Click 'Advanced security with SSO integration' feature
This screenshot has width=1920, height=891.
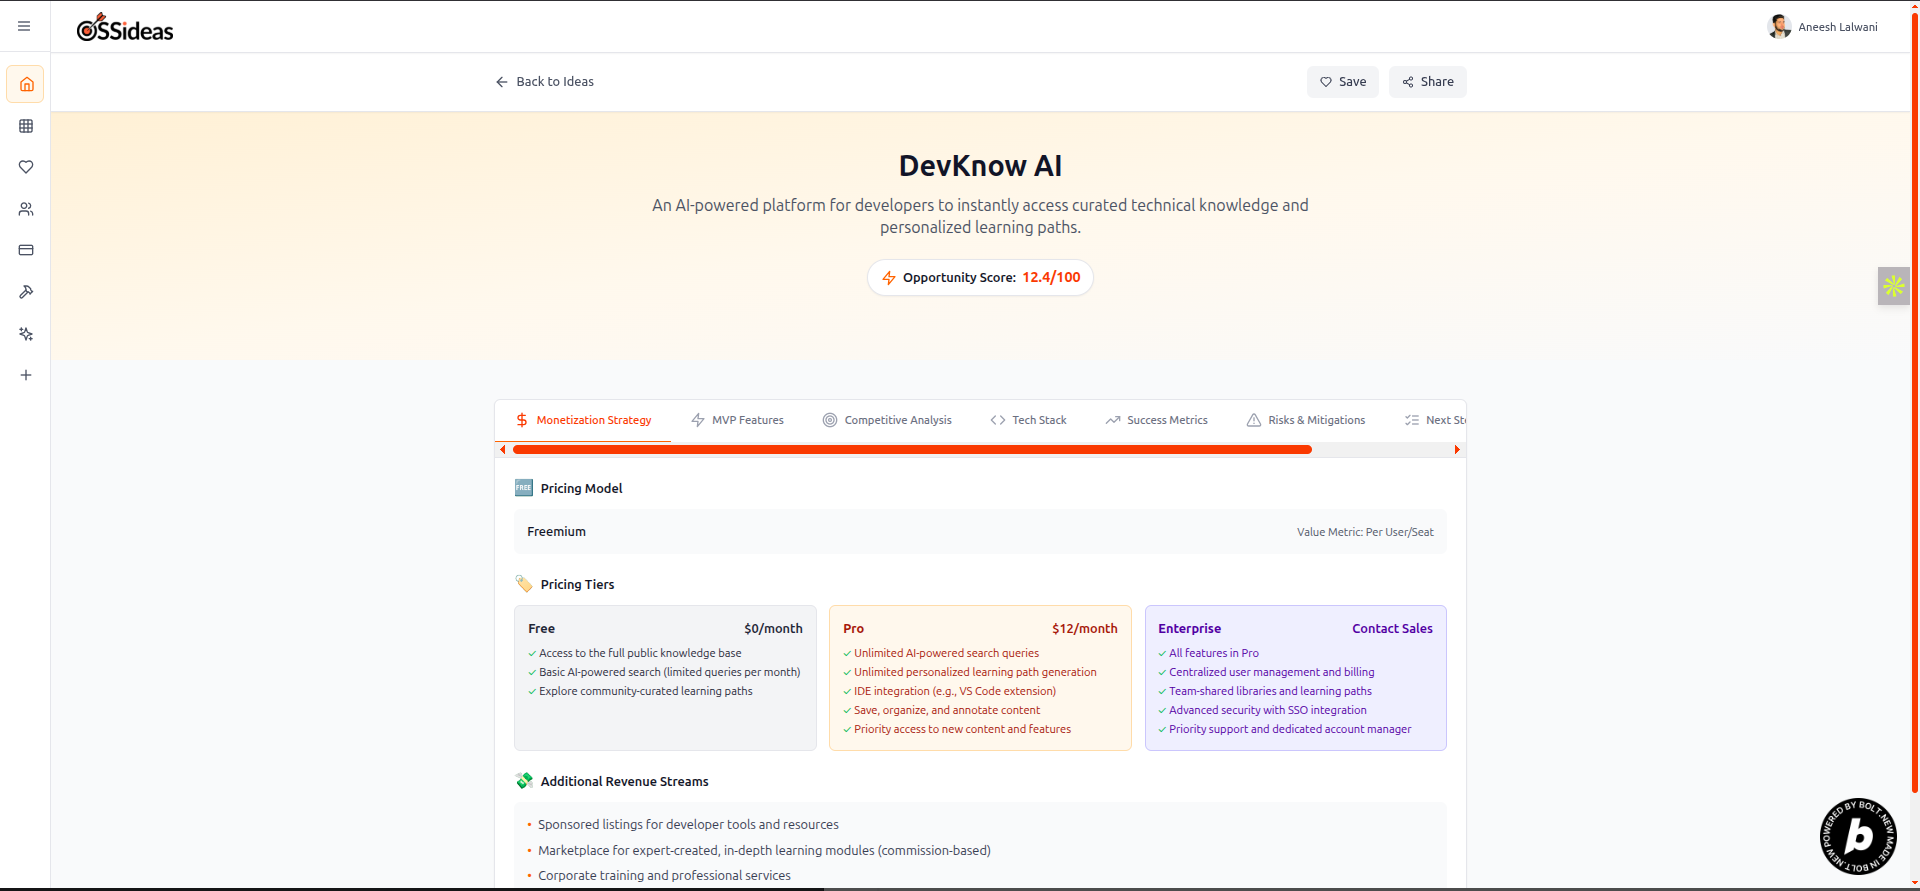[x=1268, y=710]
